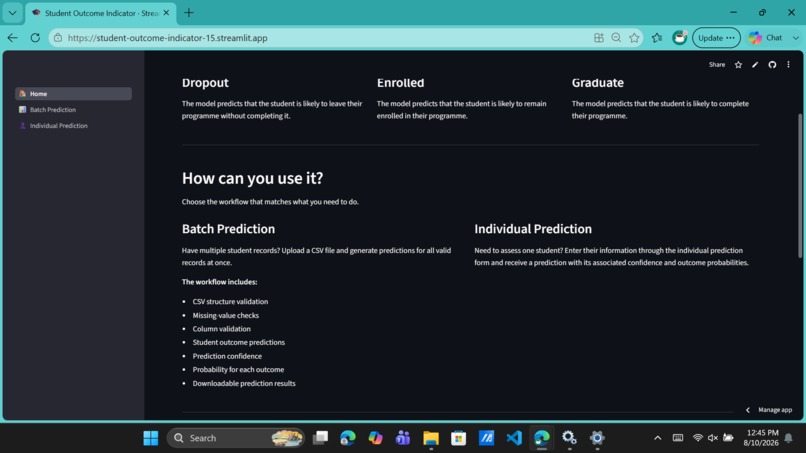Click the Graduate heading
The image size is (806, 453).
click(x=597, y=83)
